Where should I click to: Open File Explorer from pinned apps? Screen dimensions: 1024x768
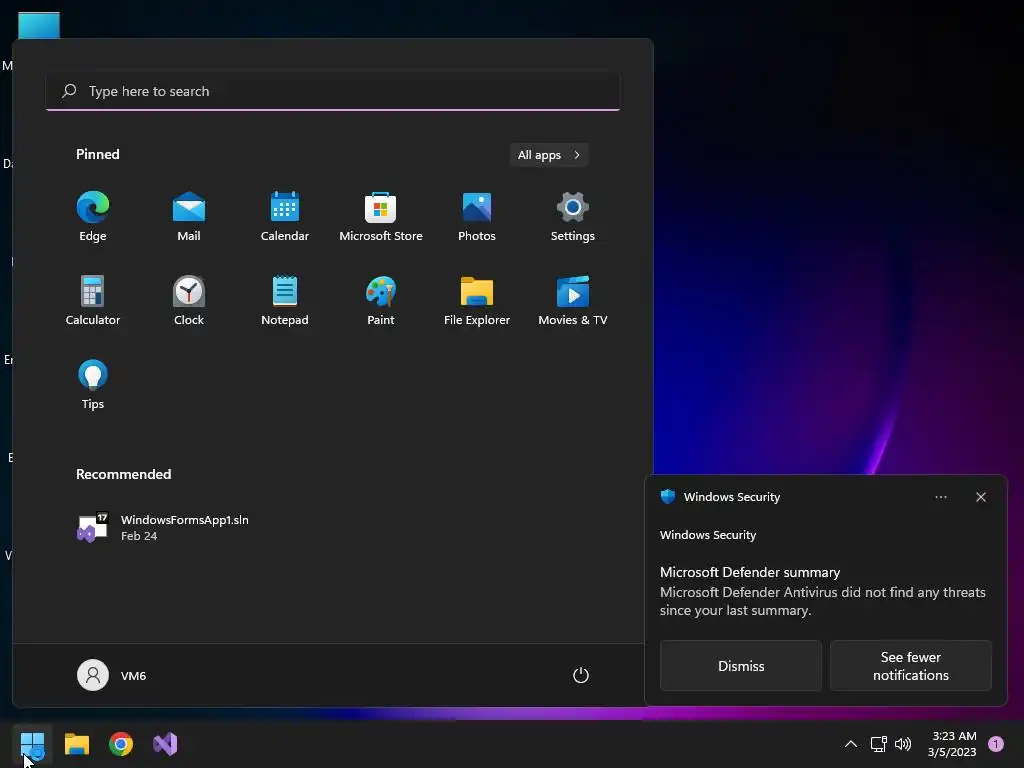477,300
